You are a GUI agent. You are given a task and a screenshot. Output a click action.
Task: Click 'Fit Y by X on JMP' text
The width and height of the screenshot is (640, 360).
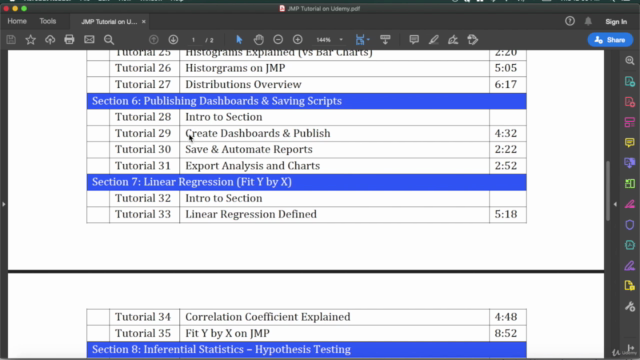click(227, 333)
